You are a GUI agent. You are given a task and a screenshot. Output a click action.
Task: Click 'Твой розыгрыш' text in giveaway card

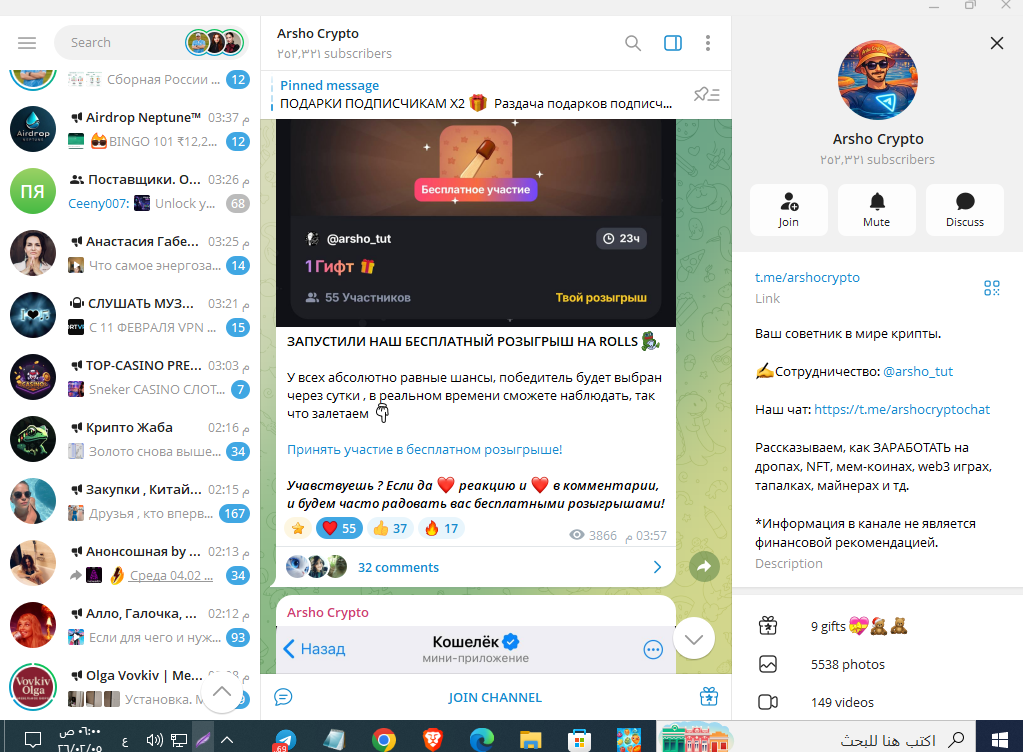601,297
